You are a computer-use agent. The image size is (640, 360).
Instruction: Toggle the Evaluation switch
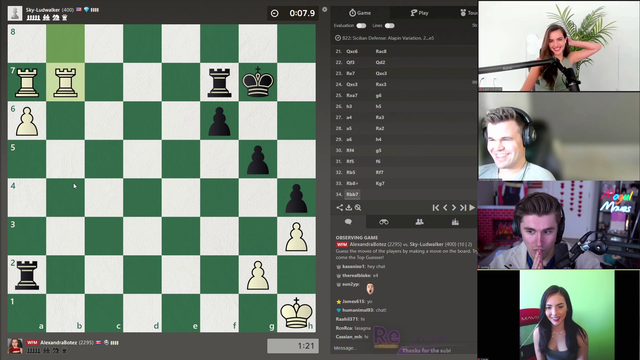[361, 25]
